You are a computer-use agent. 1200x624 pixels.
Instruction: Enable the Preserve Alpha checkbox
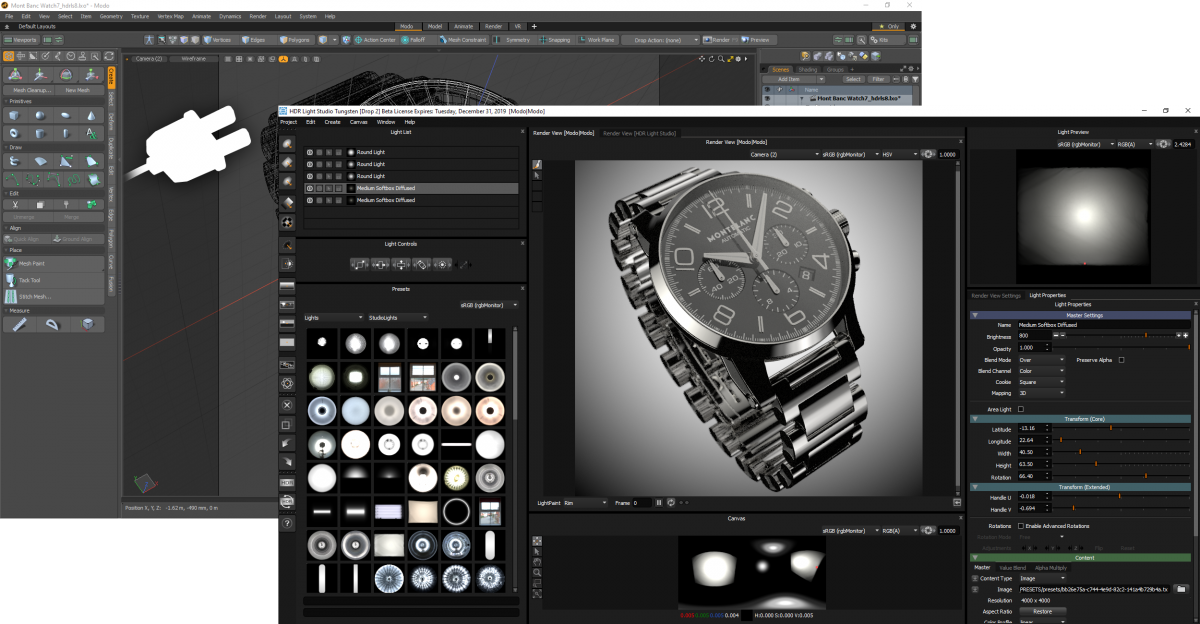coord(1121,360)
